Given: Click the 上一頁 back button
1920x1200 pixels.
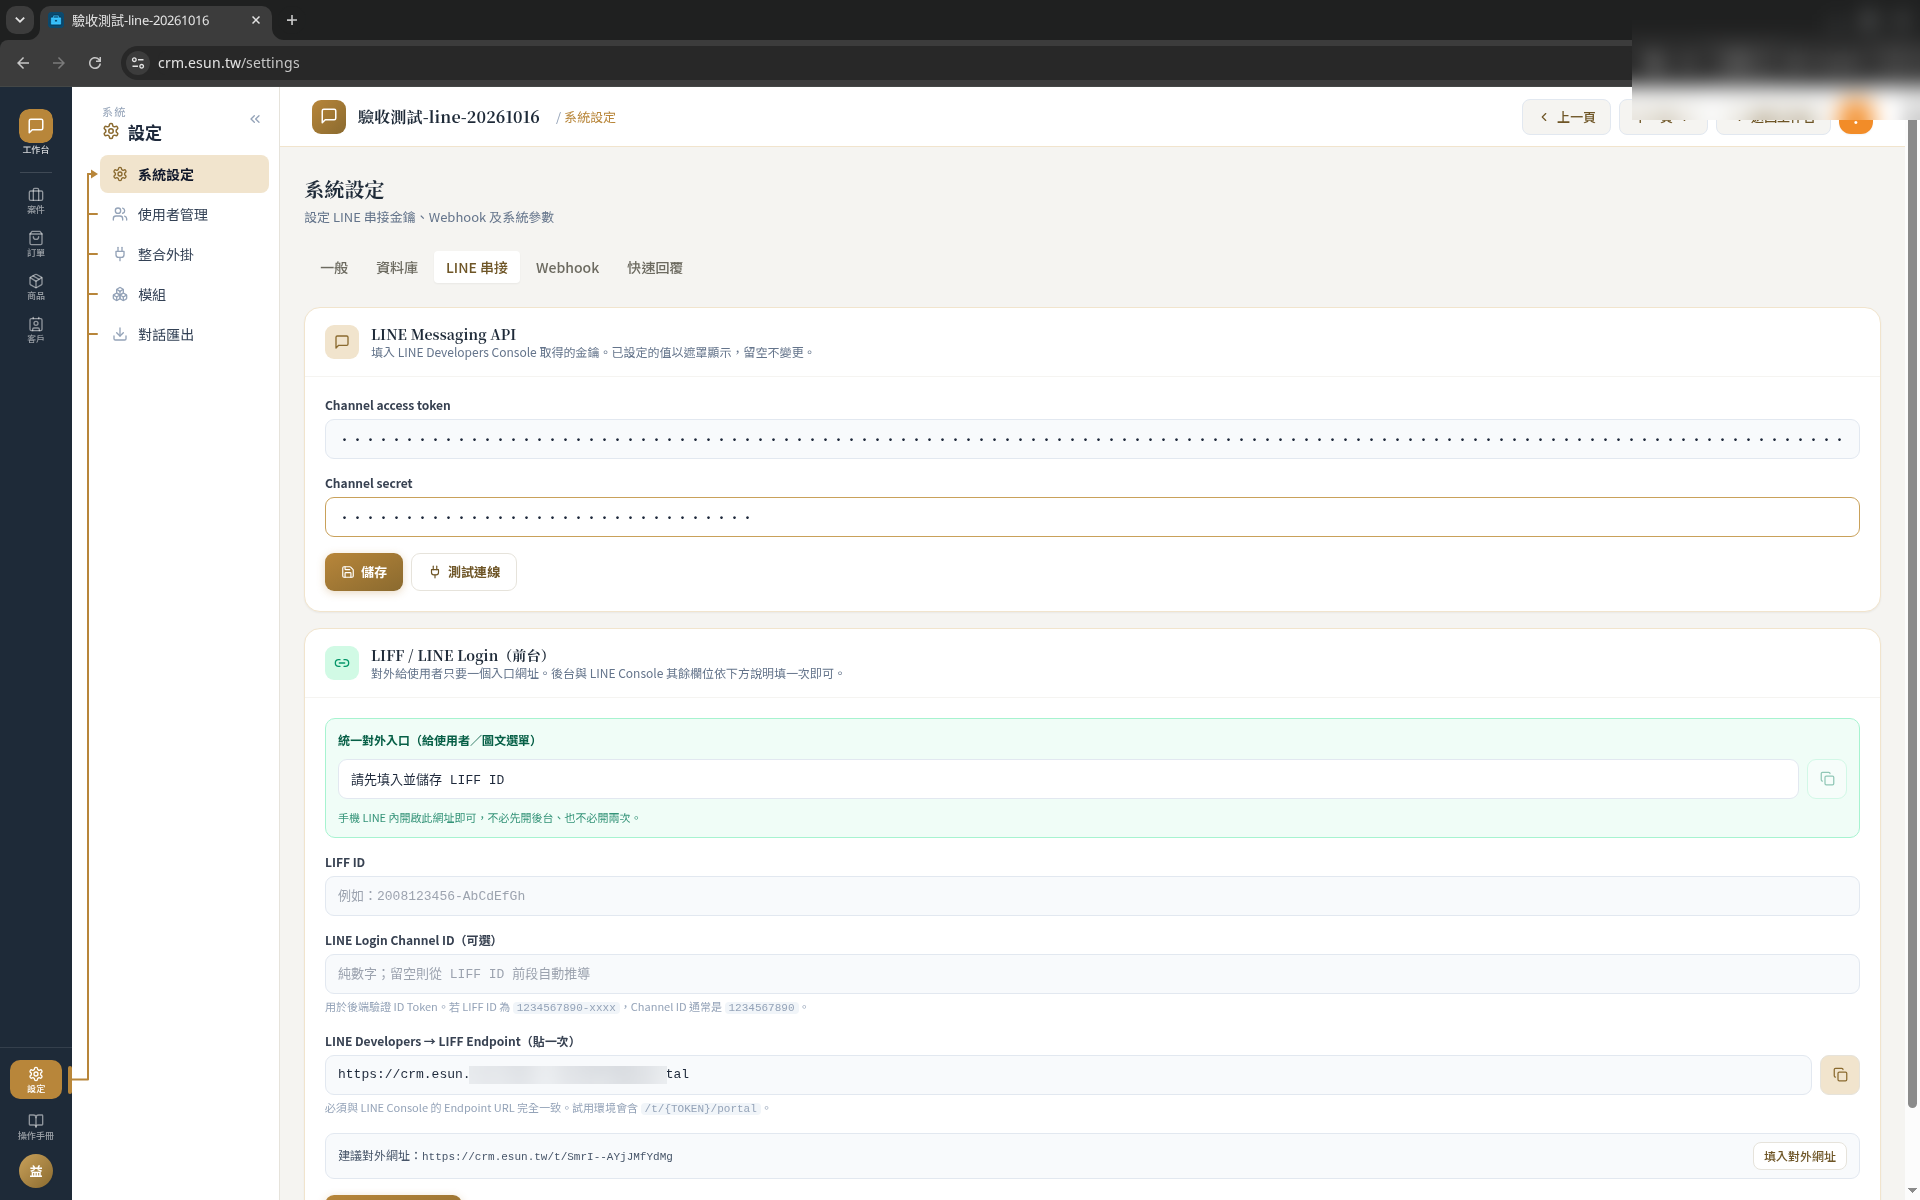Looking at the screenshot, I should 1566,117.
